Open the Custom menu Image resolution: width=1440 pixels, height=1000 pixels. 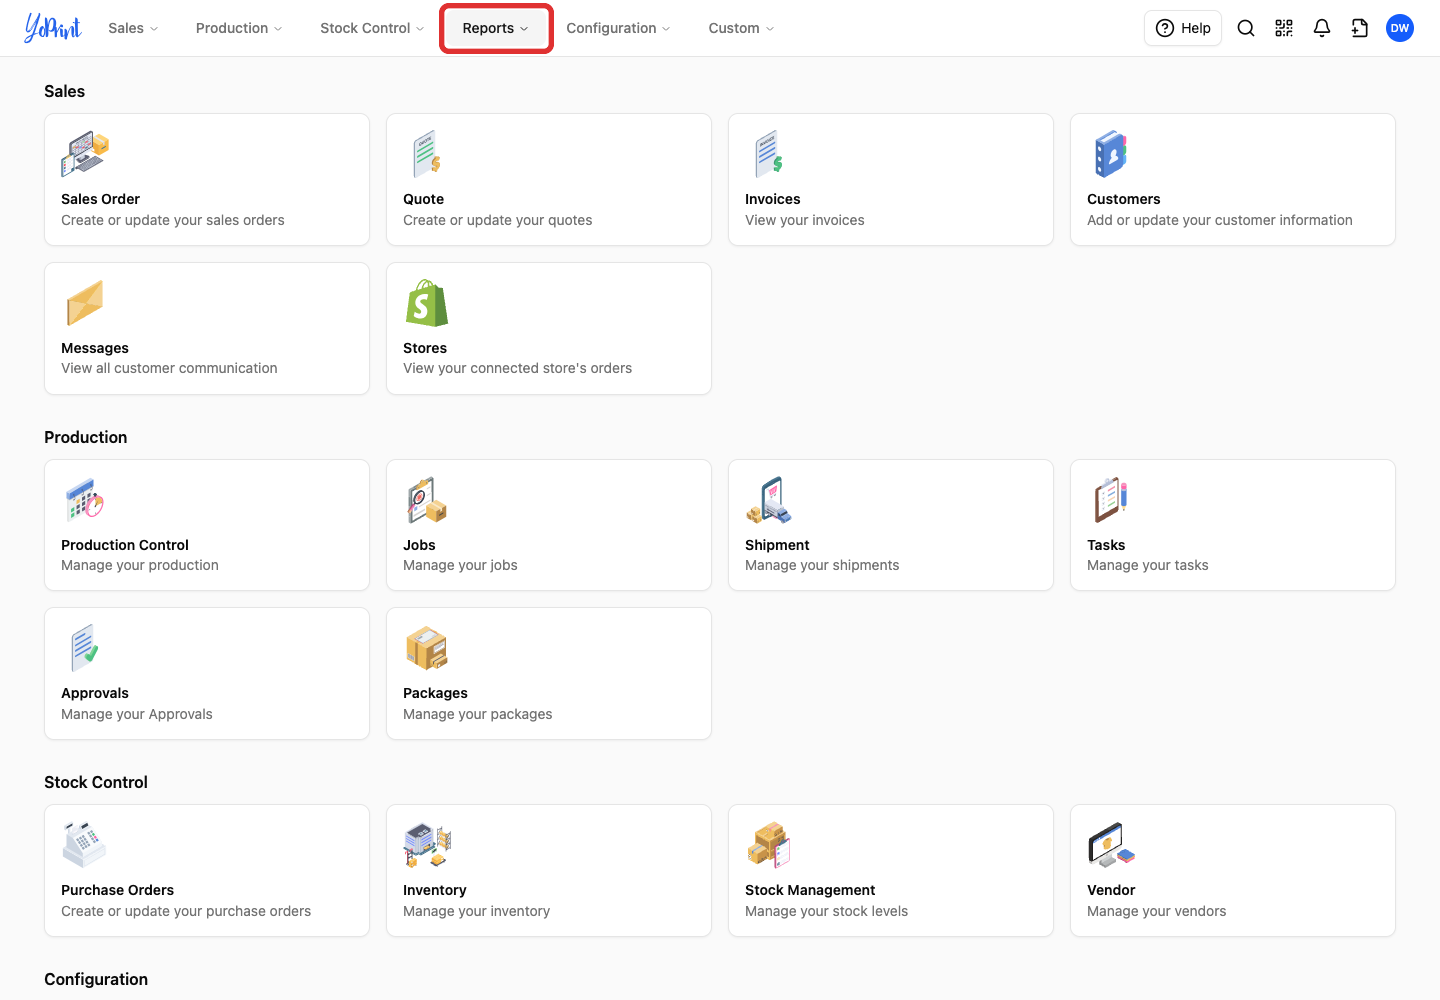741,28
